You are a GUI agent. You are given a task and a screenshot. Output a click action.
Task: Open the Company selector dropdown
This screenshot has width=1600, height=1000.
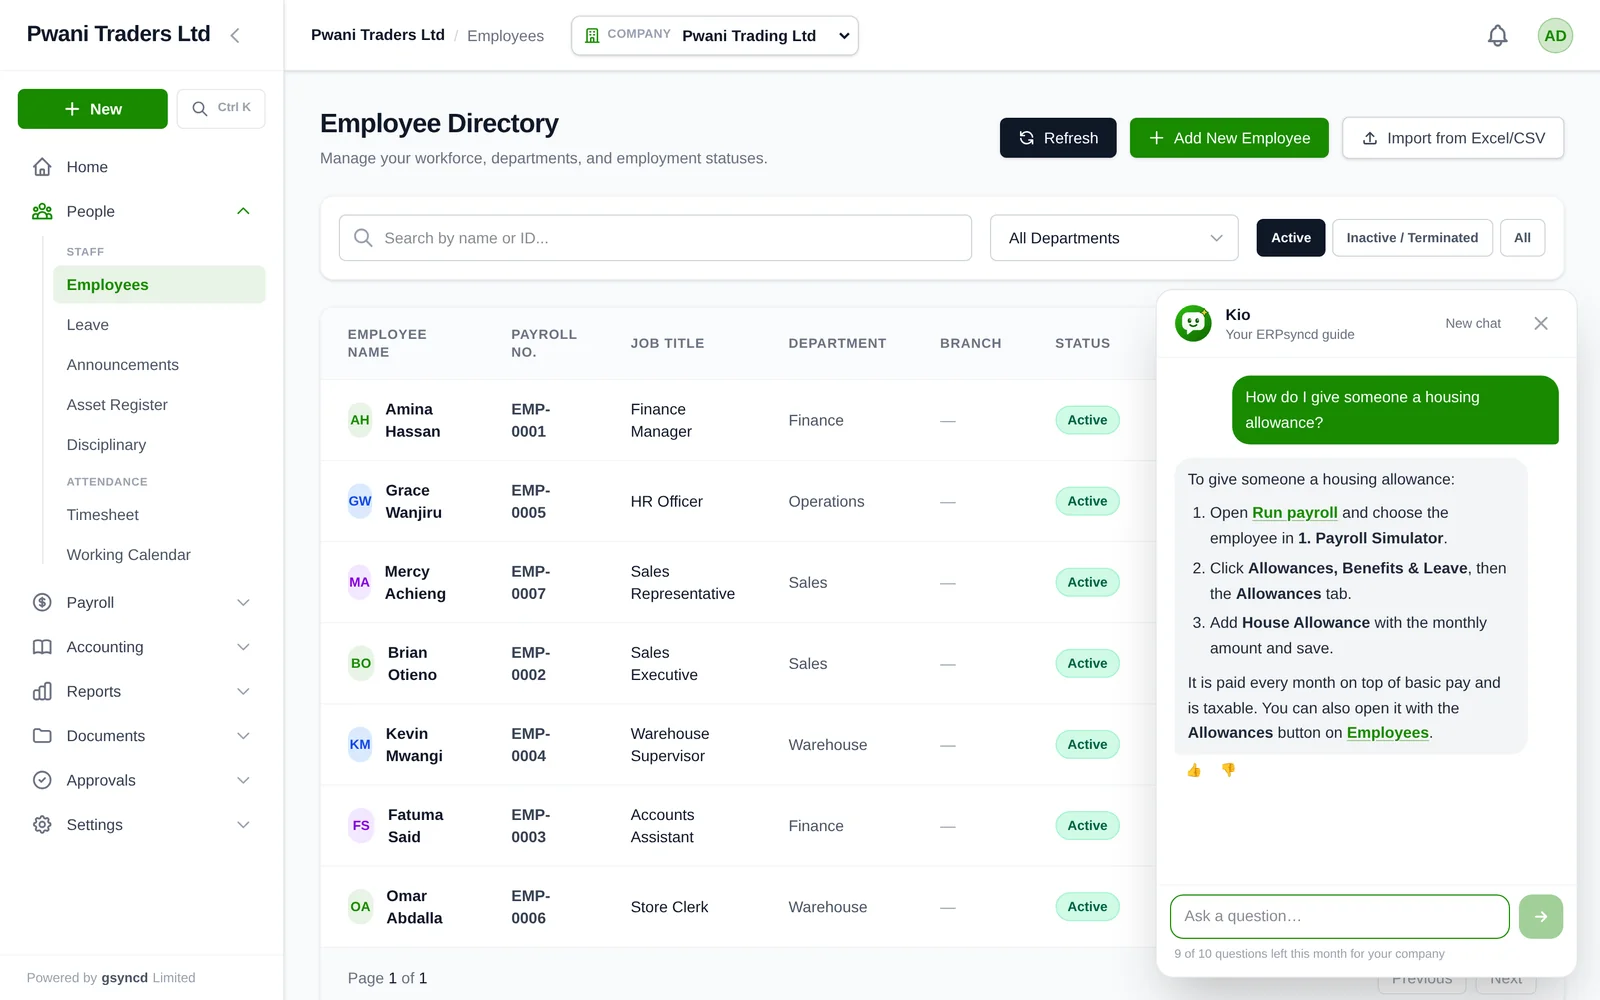point(715,36)
